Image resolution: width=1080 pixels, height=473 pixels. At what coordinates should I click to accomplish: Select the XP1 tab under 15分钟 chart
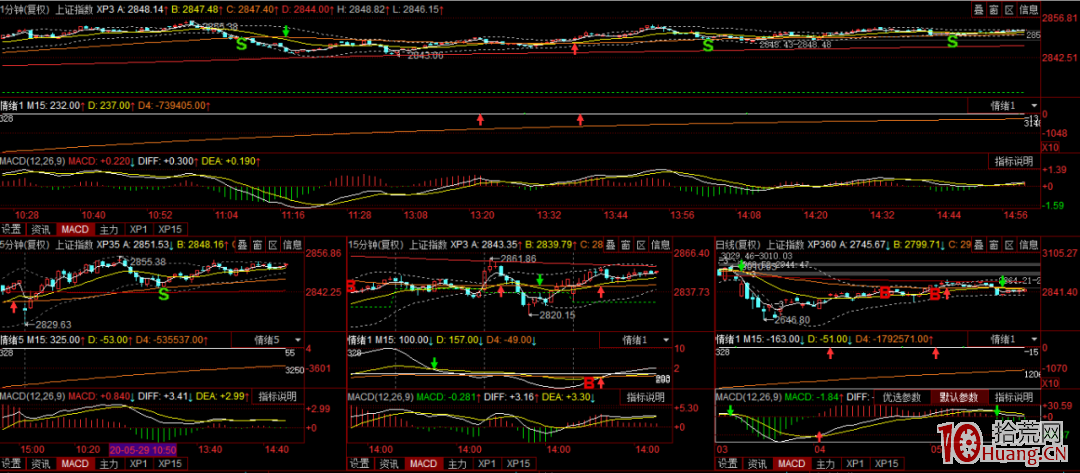(x=486, y=463)
